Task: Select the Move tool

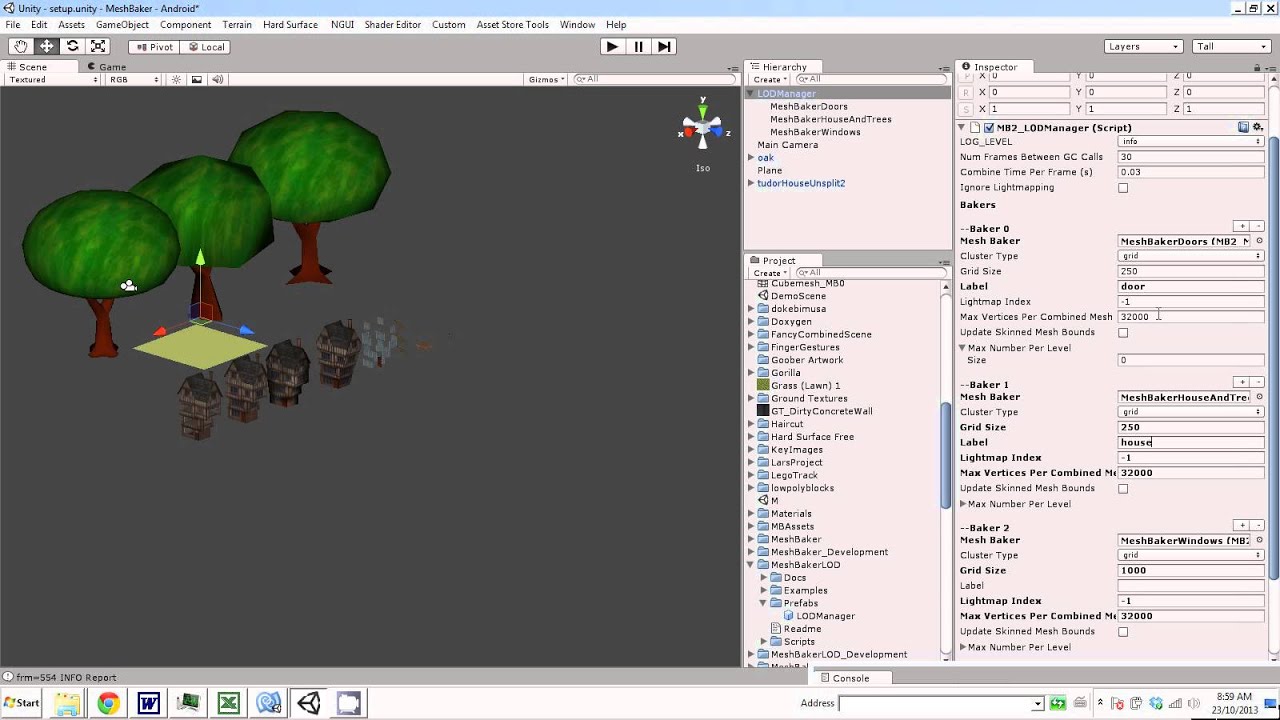Action: click(x=47, y=46)
